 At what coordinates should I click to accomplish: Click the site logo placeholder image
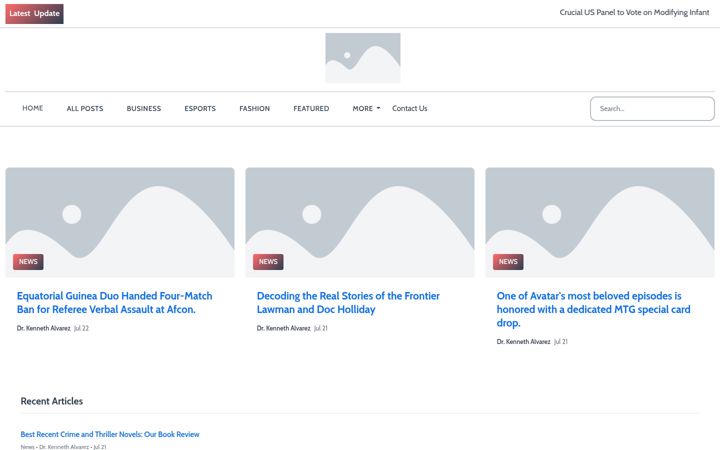pyautogui.click(x=363, y=58)
